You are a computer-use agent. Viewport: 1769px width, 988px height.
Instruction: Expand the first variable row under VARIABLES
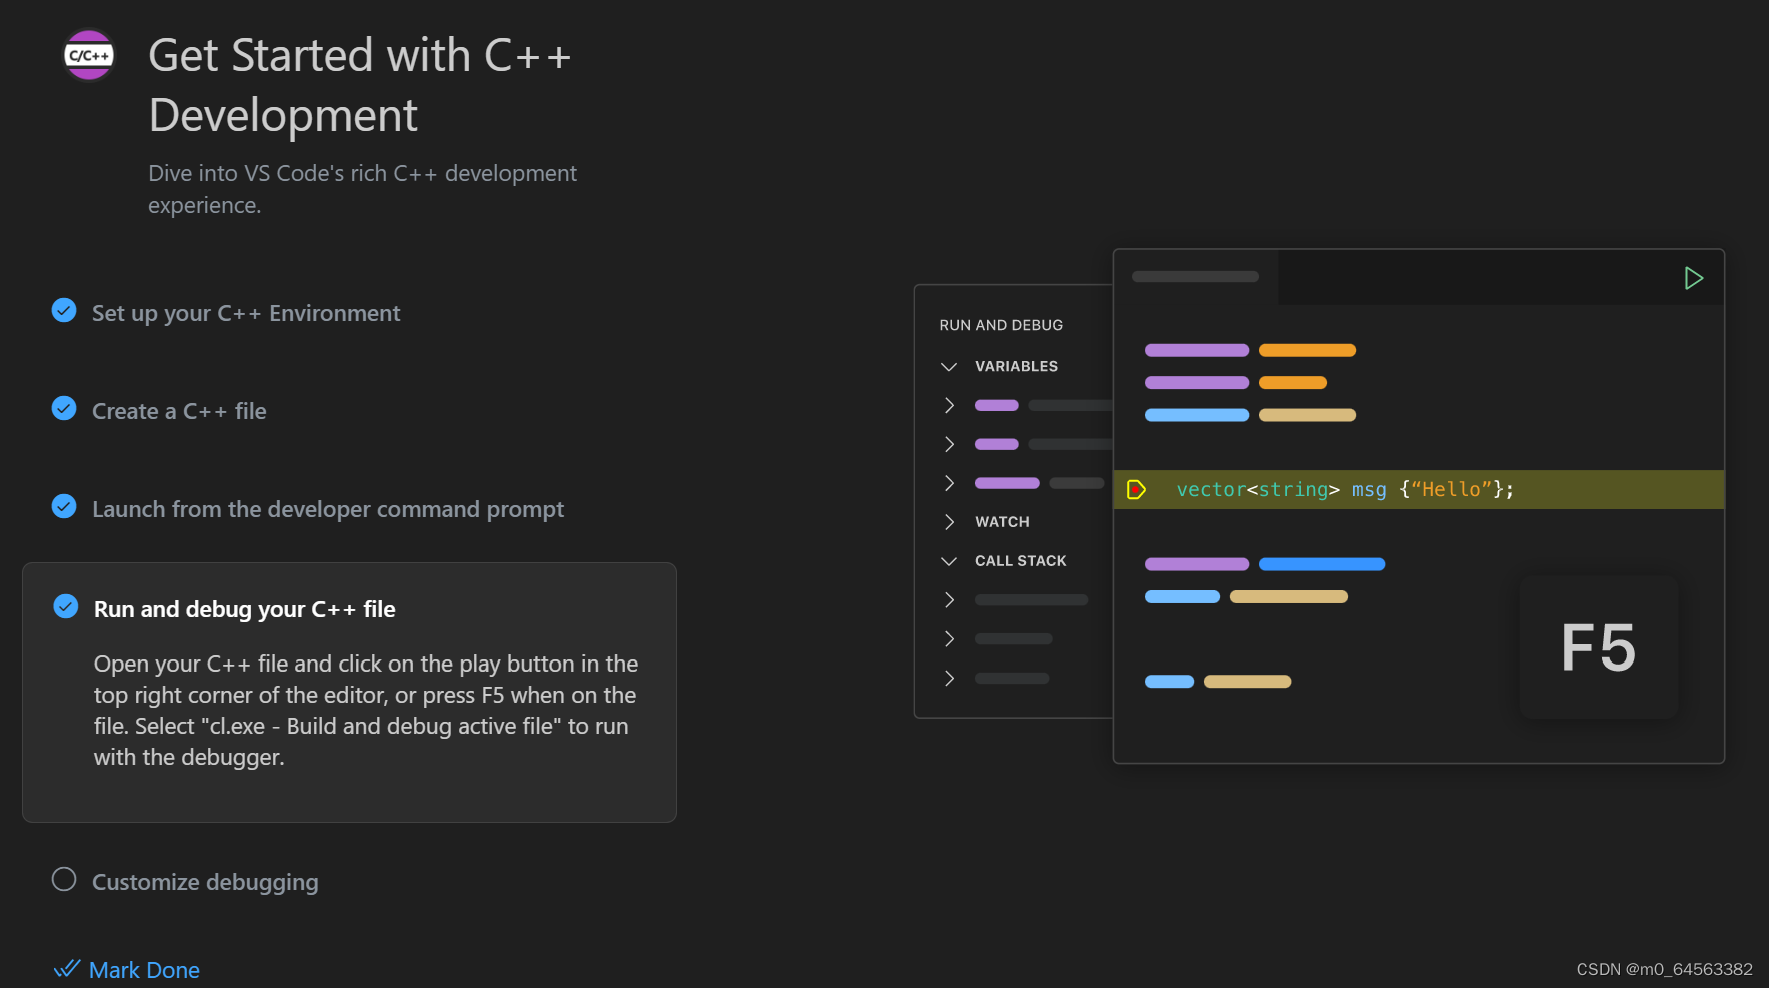tap(949, 405)
